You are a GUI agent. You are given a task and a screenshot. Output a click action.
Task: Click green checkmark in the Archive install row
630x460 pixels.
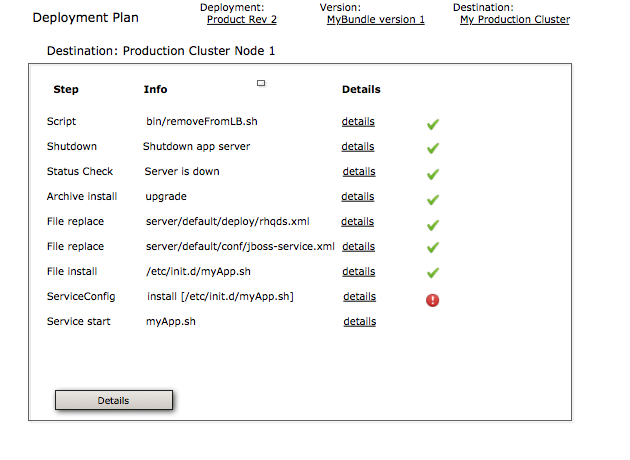tap(433, 199)
